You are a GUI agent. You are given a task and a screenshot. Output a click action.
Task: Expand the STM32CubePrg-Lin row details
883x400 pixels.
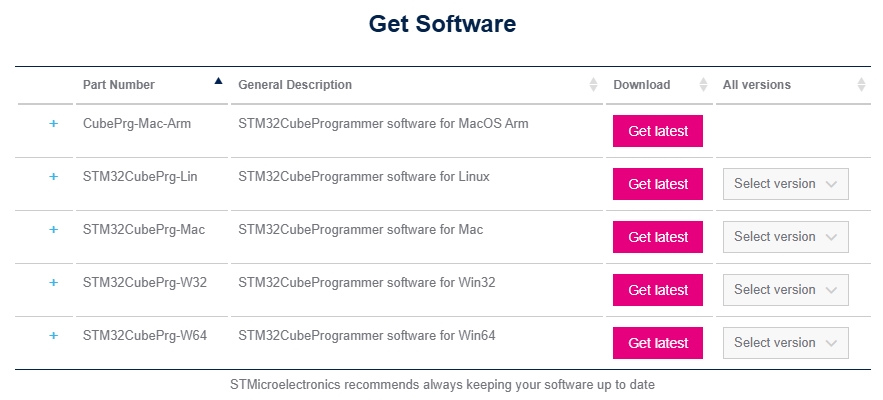point(54,177)
